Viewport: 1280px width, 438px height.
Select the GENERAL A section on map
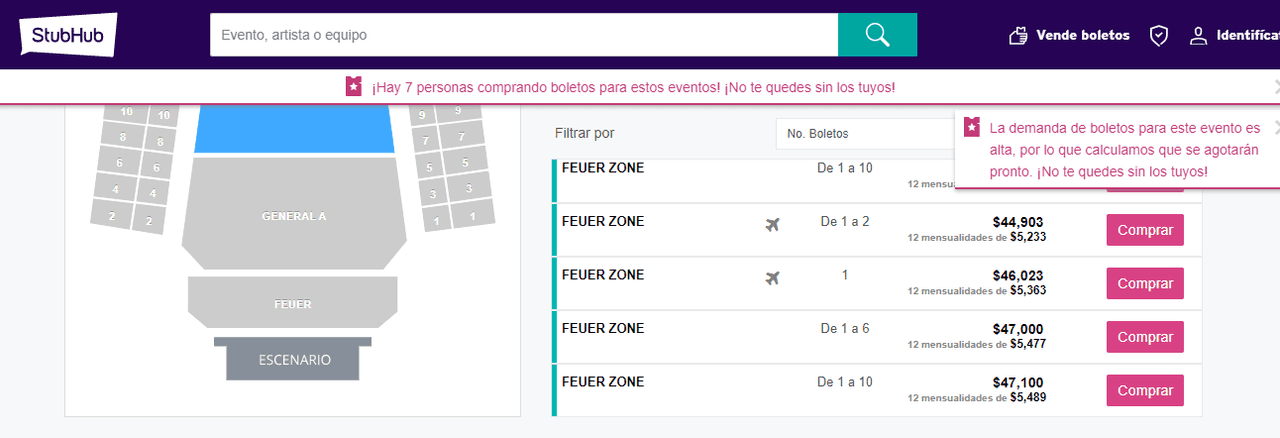pyautogui.click(x=294, y=215)
